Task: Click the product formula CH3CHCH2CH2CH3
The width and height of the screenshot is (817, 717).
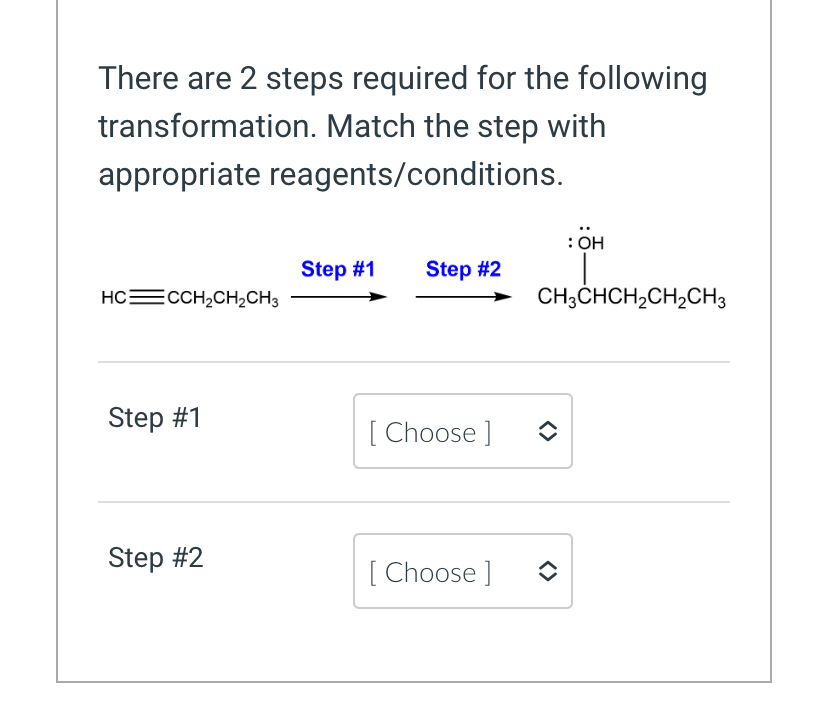Action: pos(632,297)
